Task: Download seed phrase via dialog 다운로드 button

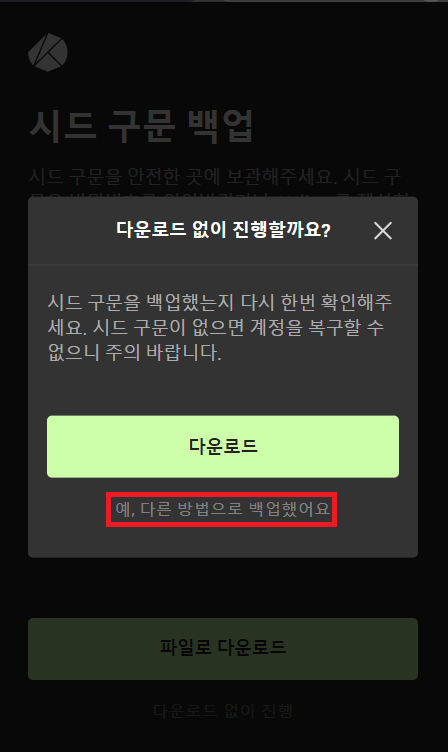Action: tap(223, 446)
